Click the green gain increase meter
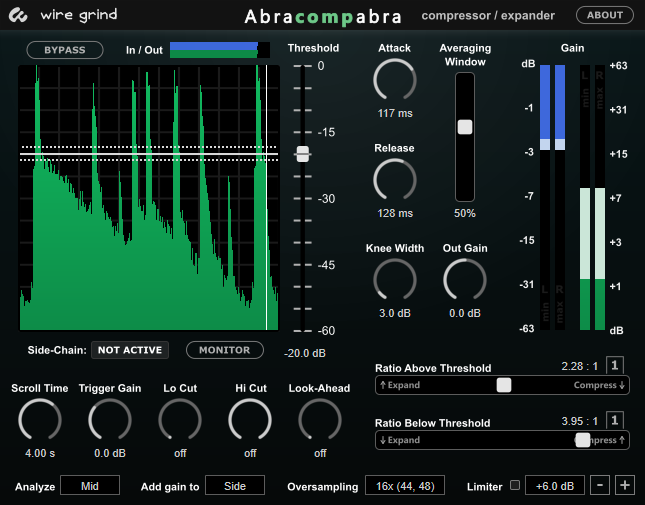The width and height of the screenshot is (645, 505). click(x=592, y=197)
